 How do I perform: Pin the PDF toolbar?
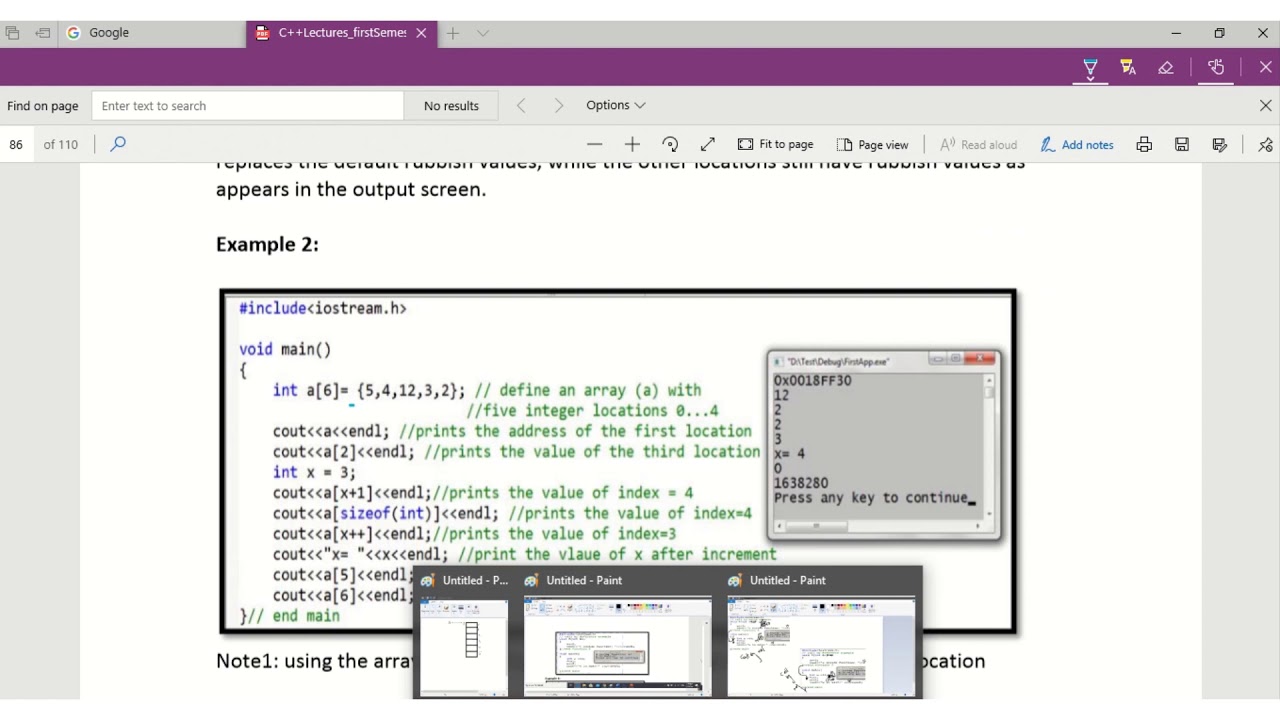(1265, 144)
